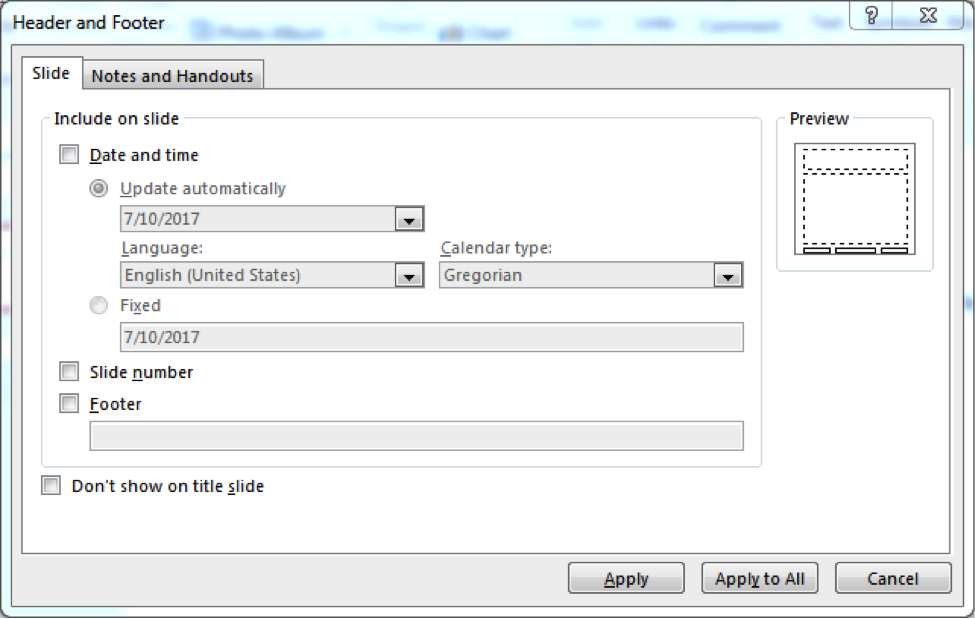Click inside the Footer text field
Screen dimensions: 975x619
(417, 436)
